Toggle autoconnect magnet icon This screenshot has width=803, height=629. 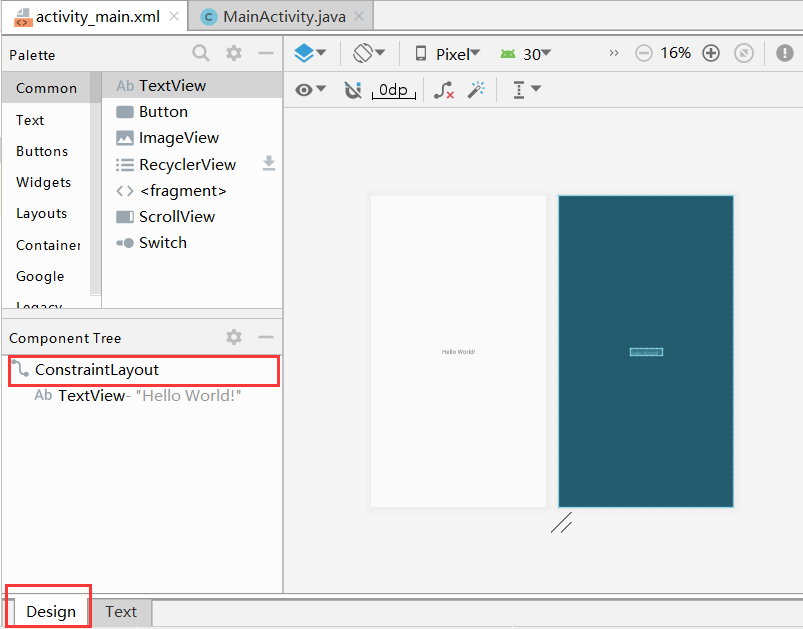pos(352,90)
